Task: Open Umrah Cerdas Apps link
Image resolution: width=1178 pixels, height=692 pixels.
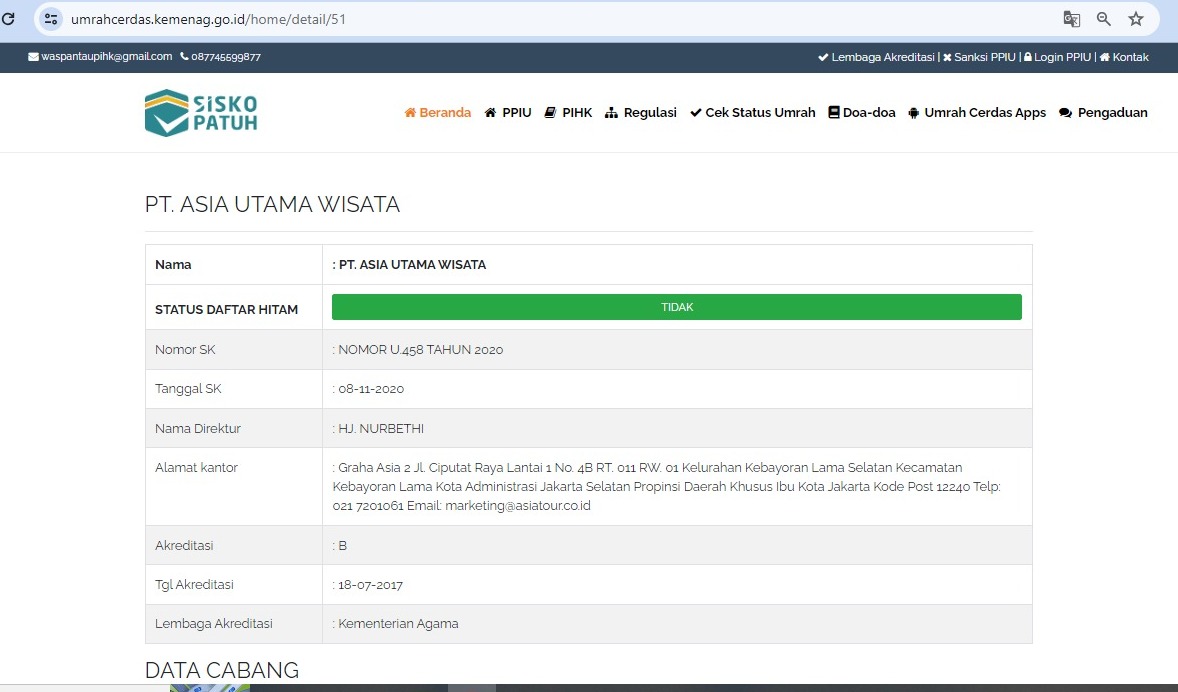Action: [977, 113]
